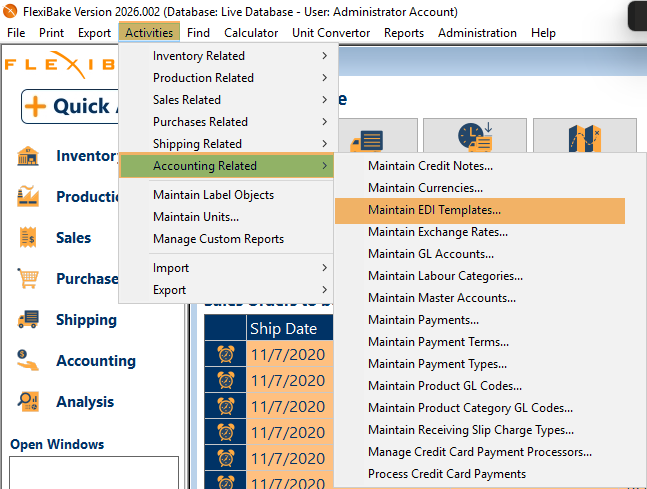Expand the Shipping Related submenu arrow

325,144
